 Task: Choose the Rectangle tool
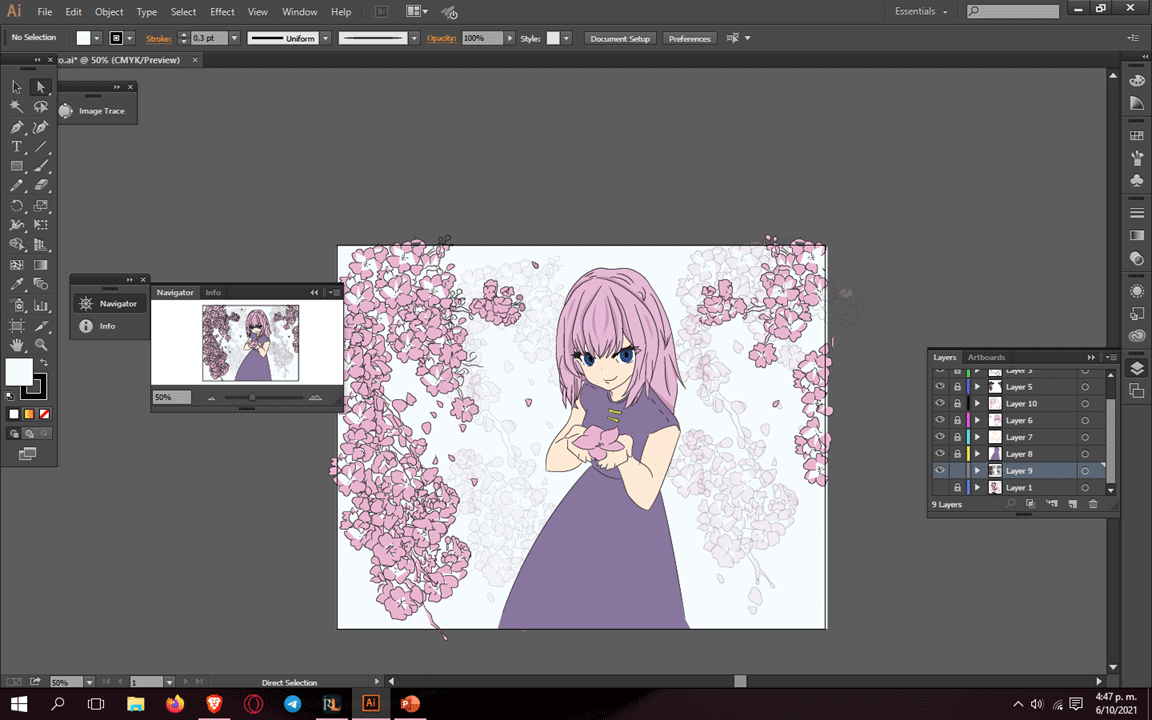tap(16, 167)
